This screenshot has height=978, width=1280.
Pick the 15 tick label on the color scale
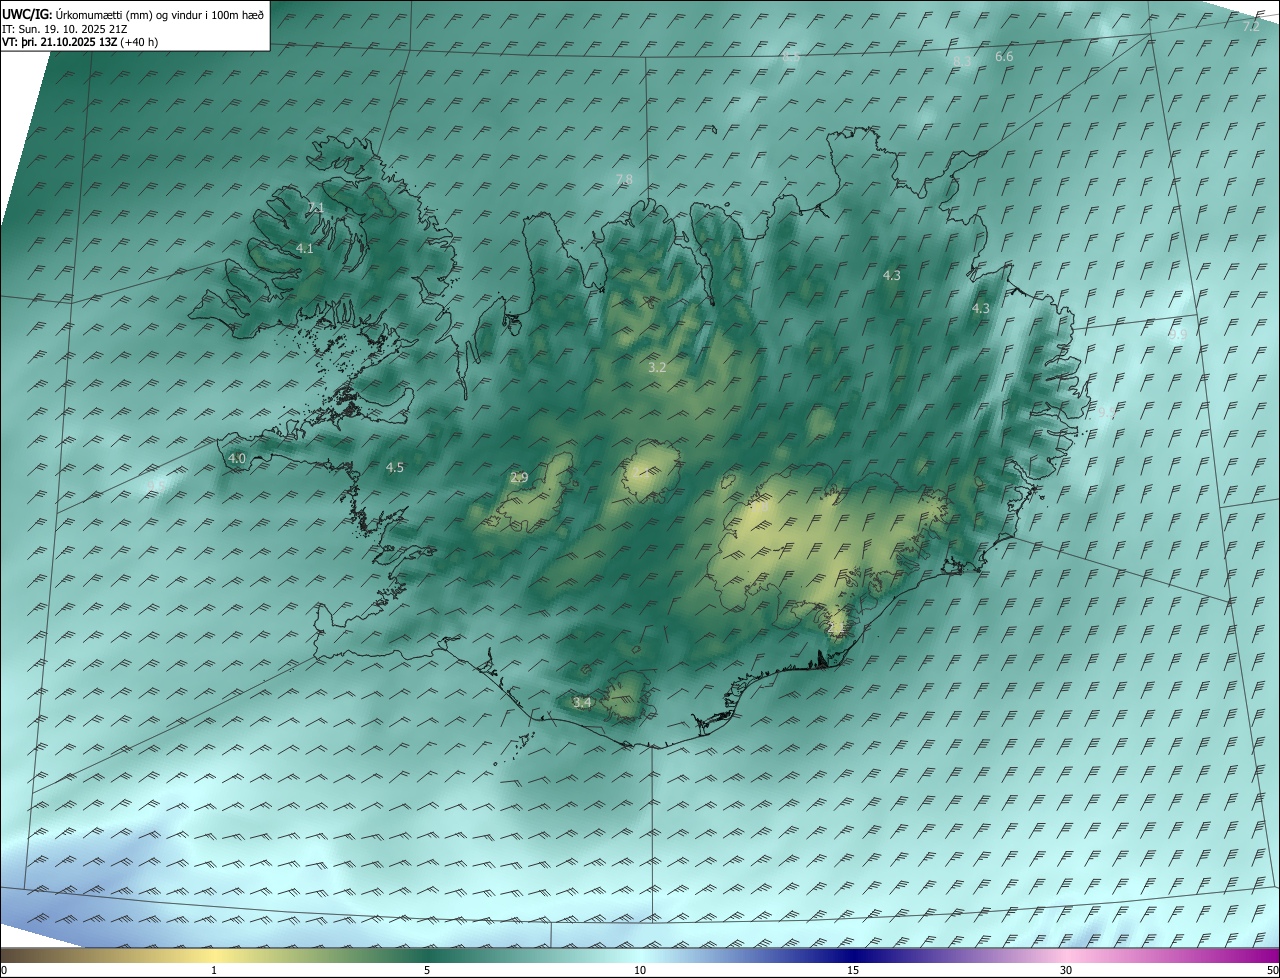point(853,971)
